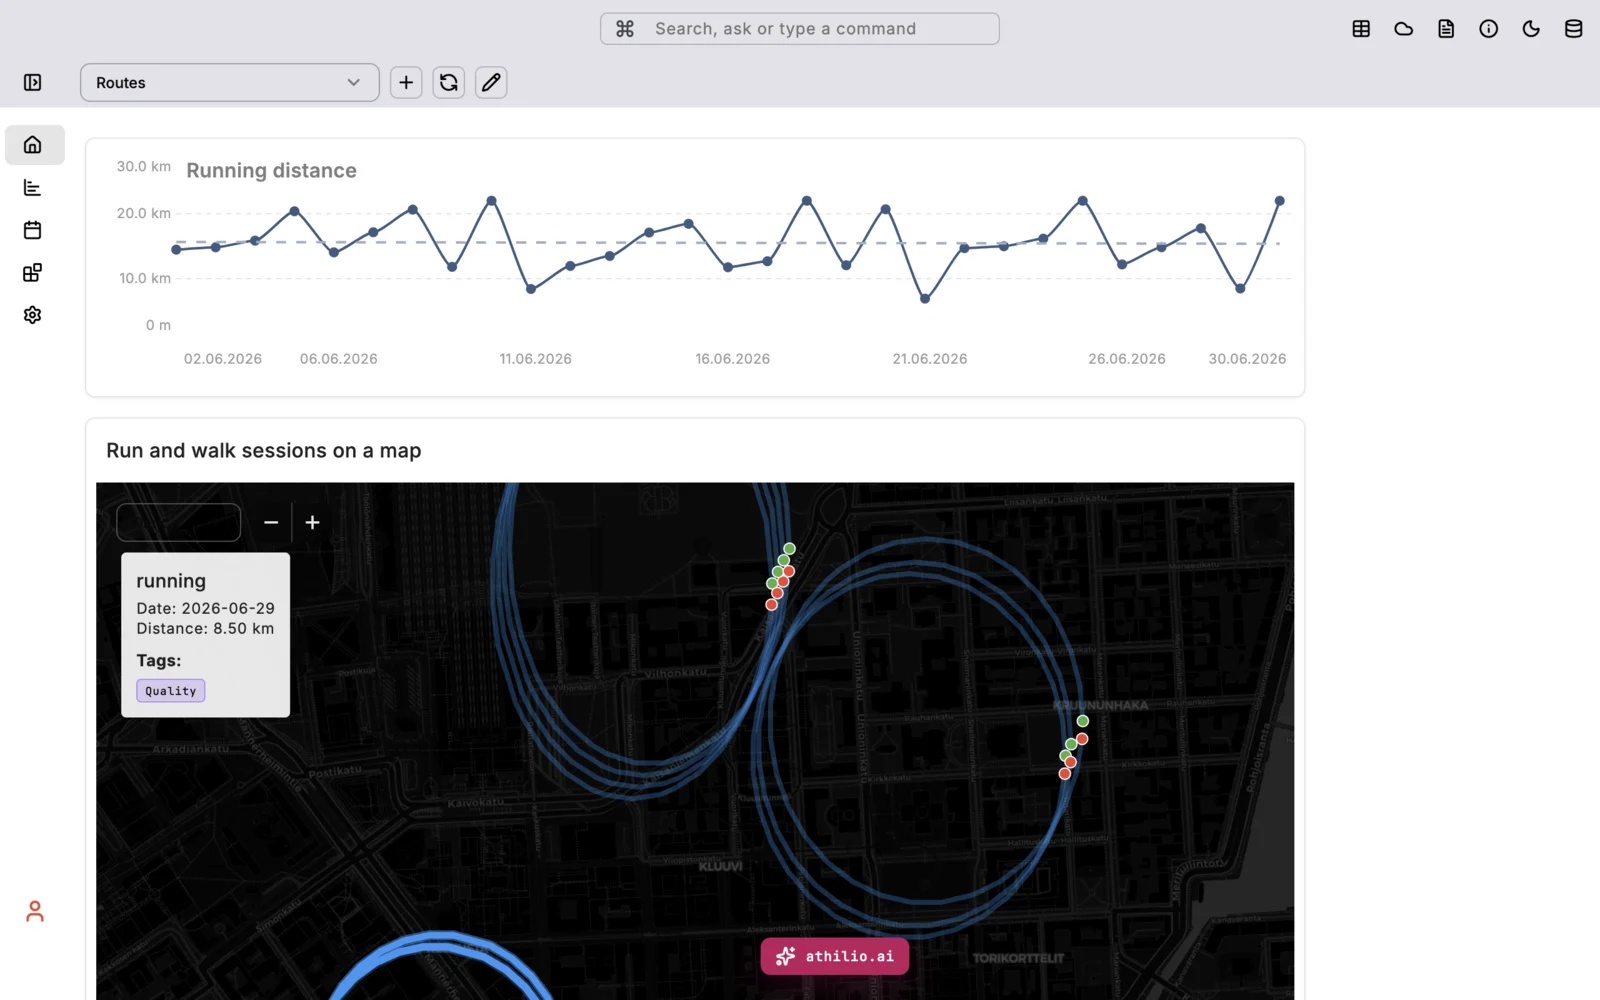The height and width of the screenshot is (1000, 1600).
Task: Open the info icon in the top bar
Action: (1489, 29)
